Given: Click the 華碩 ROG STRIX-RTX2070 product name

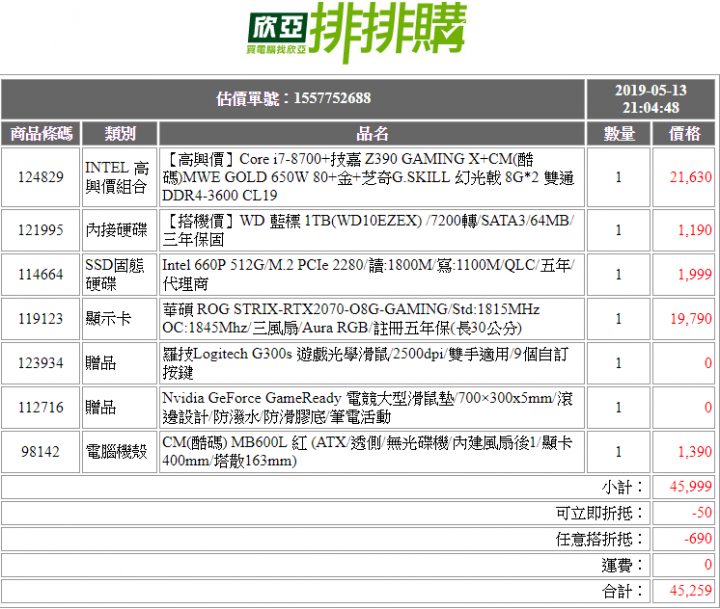Looking at the screenshot, I should pyautogui.click(x=351, y=318).
